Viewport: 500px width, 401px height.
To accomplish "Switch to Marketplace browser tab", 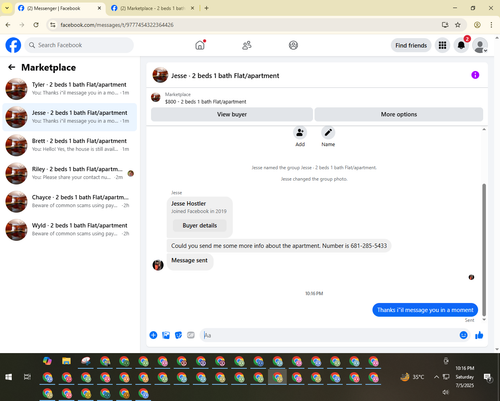I will pos(152,8).
